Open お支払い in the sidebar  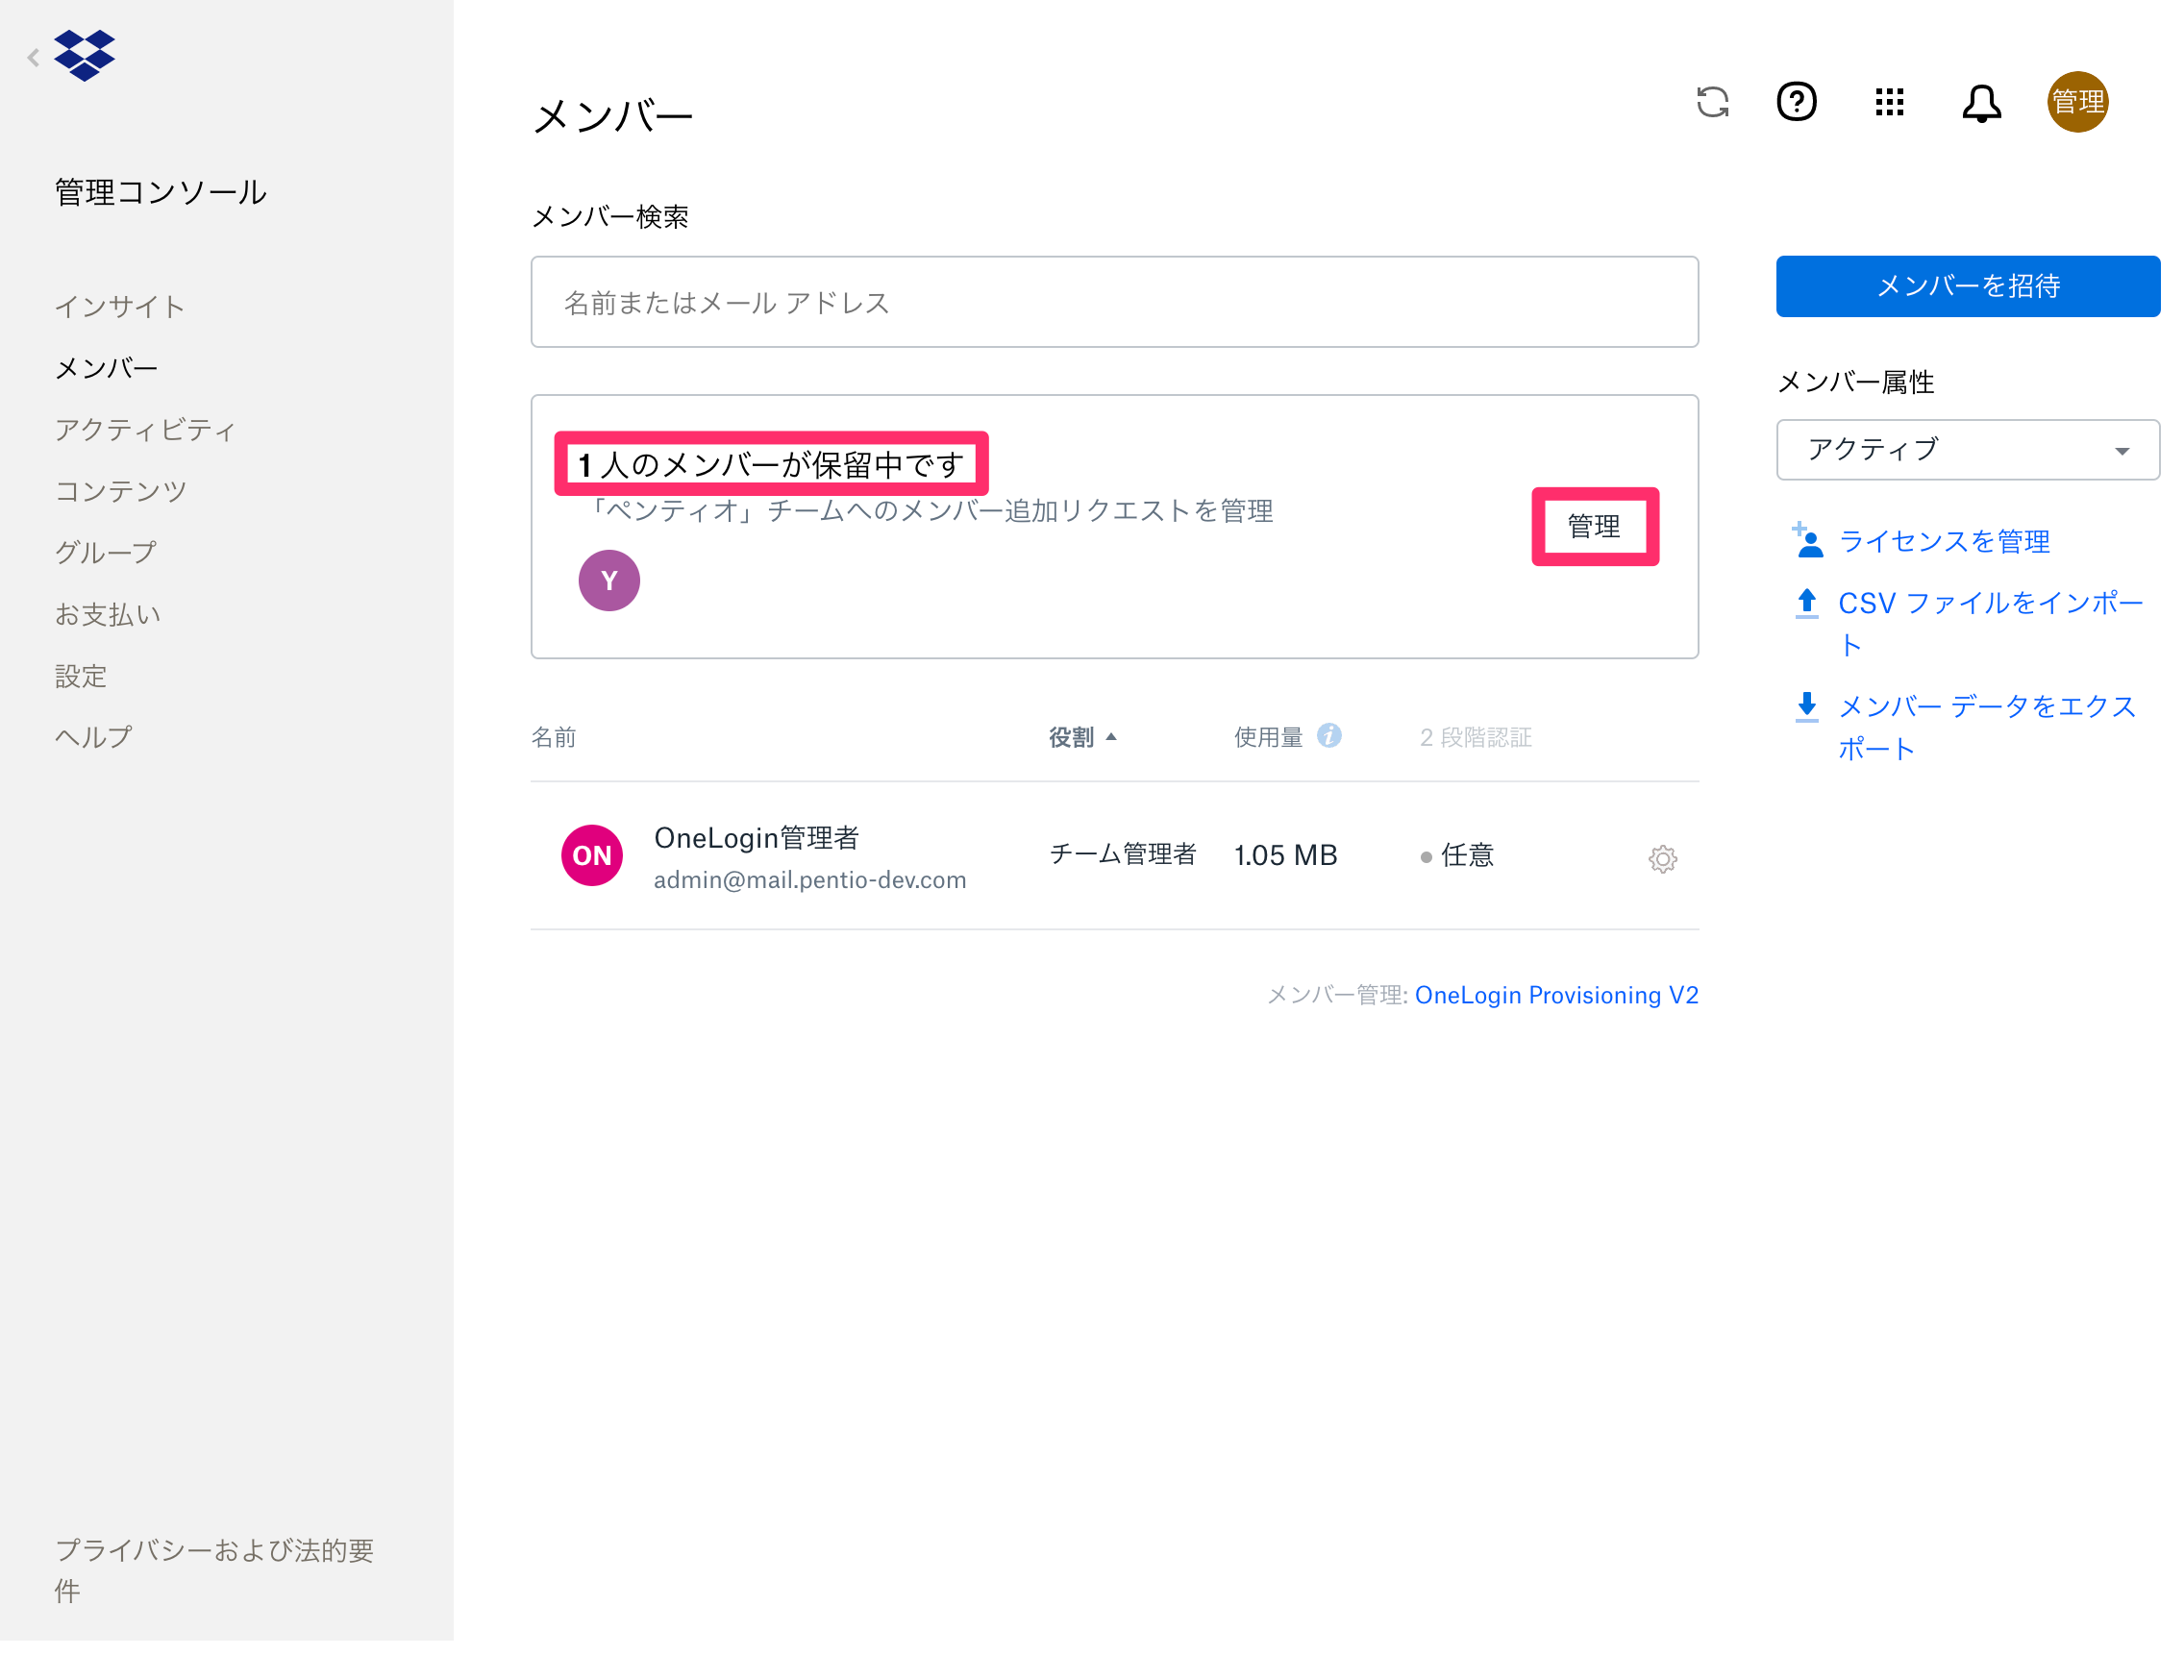click(108, 614)
